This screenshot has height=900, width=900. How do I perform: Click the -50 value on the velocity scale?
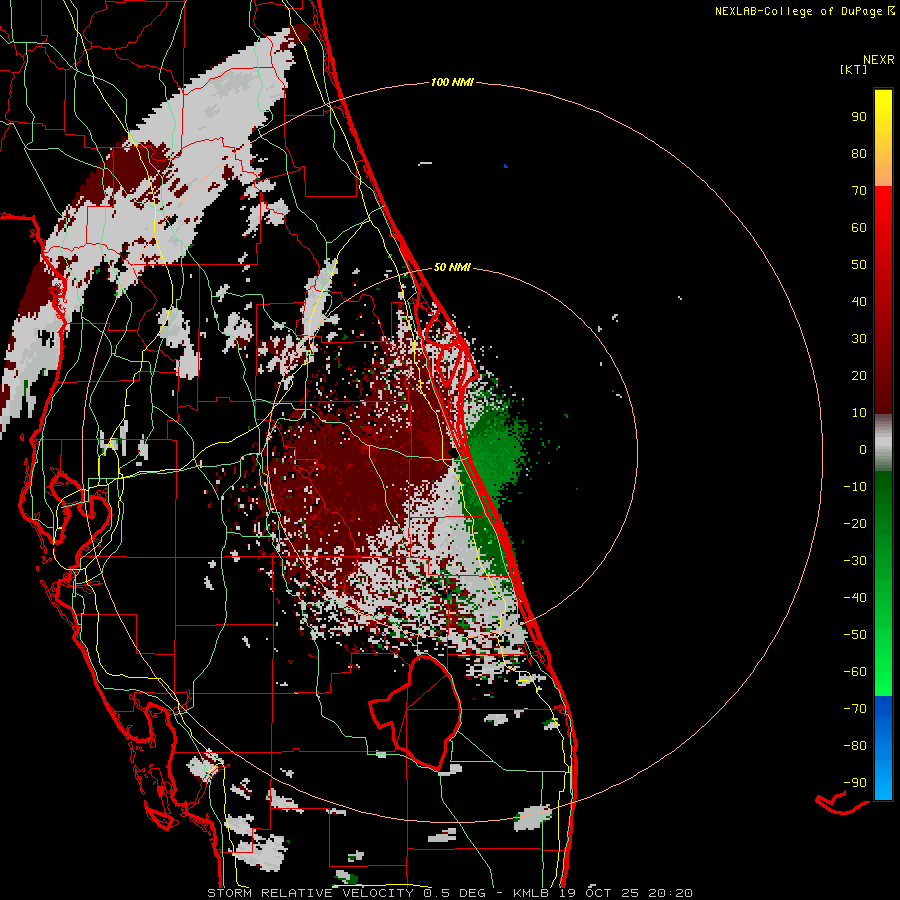pos(855,635)
